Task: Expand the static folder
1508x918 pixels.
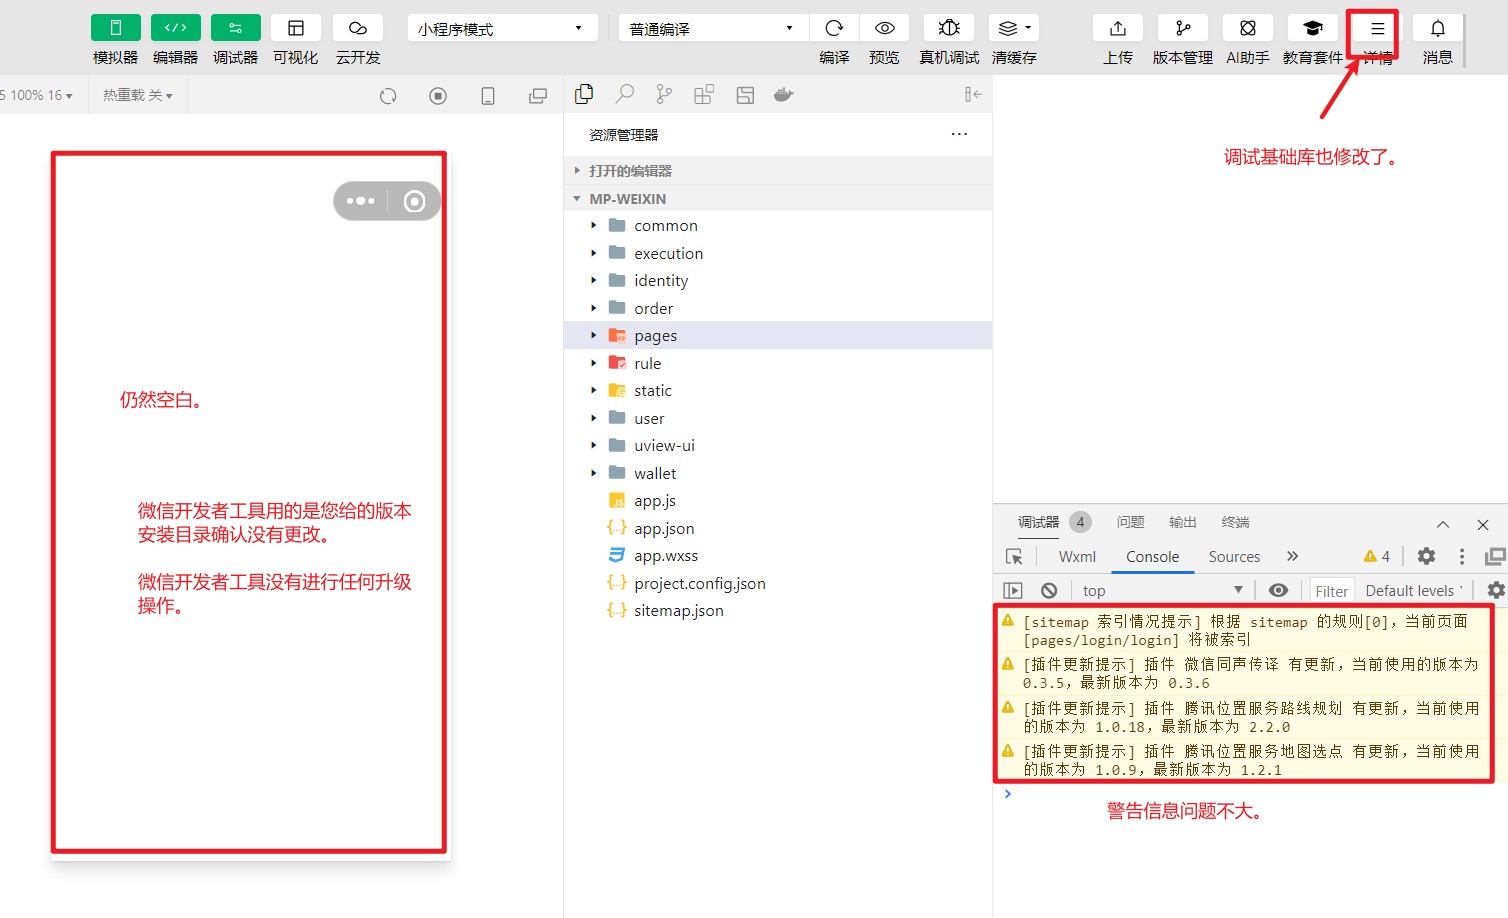Action: point(778,391)
